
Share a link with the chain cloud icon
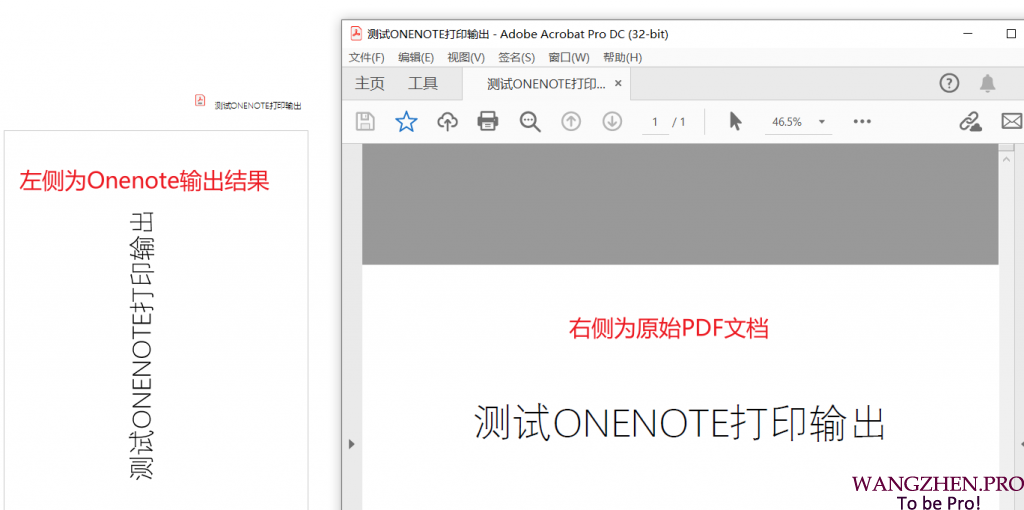click(x=970, y=121)
